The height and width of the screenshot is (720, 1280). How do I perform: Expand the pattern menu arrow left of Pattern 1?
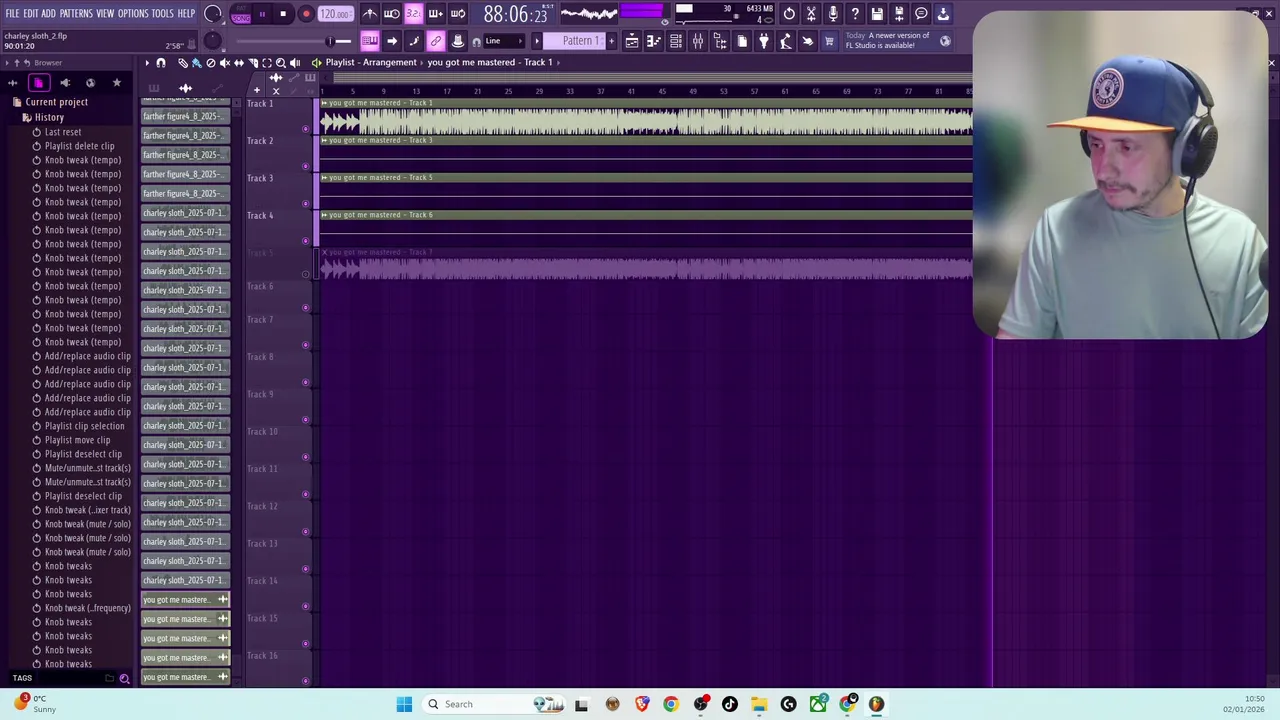point(537,41)
